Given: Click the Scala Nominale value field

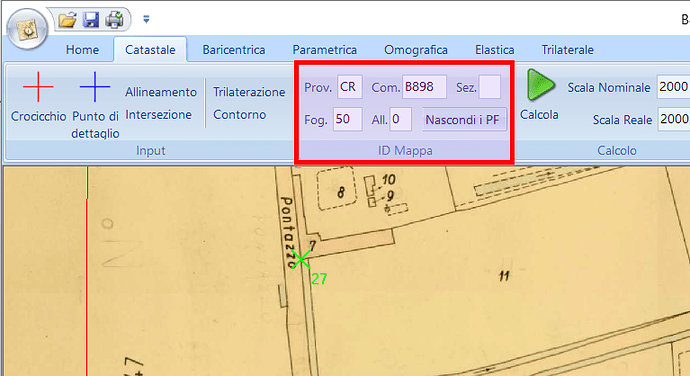Looking at the screenshot, I should pos(673,87).
